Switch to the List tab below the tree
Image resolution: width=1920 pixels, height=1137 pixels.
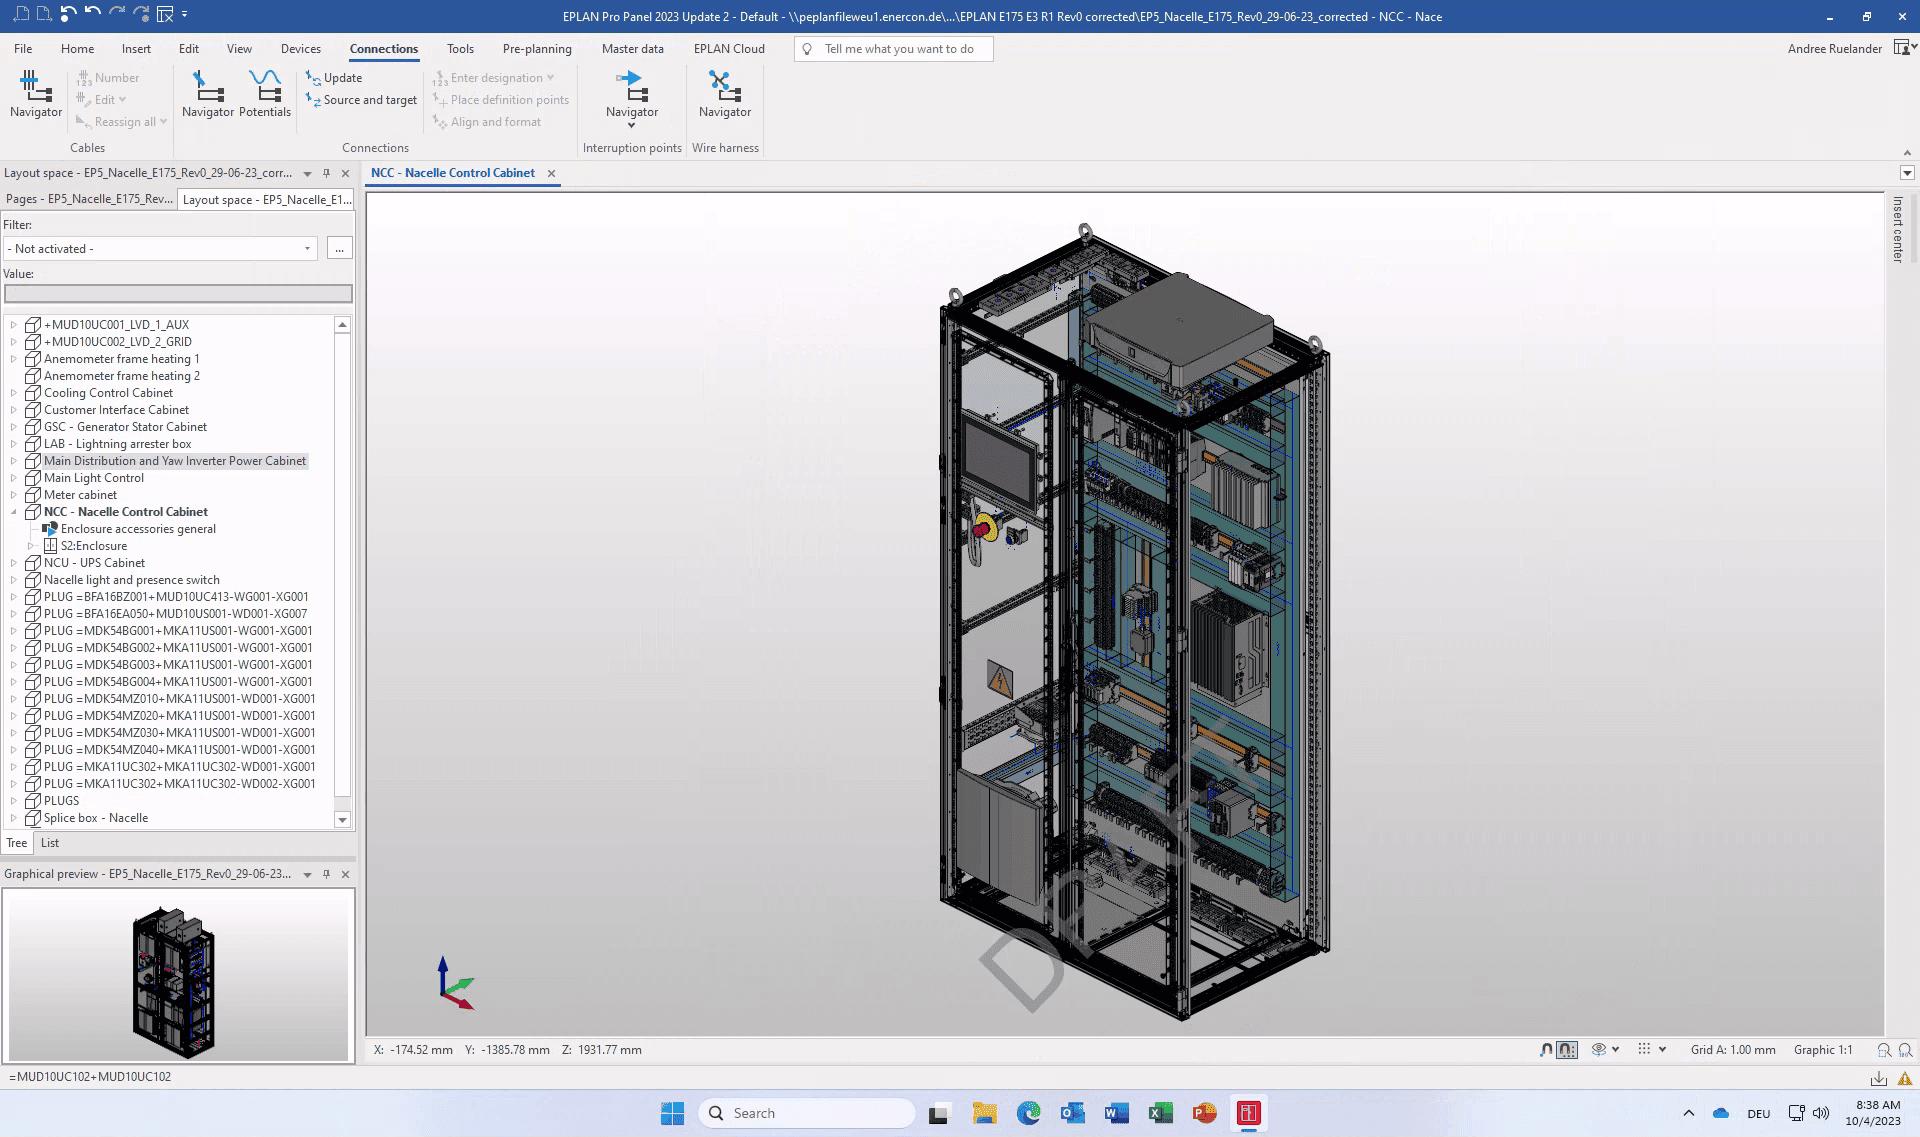[x=49, y=843]
